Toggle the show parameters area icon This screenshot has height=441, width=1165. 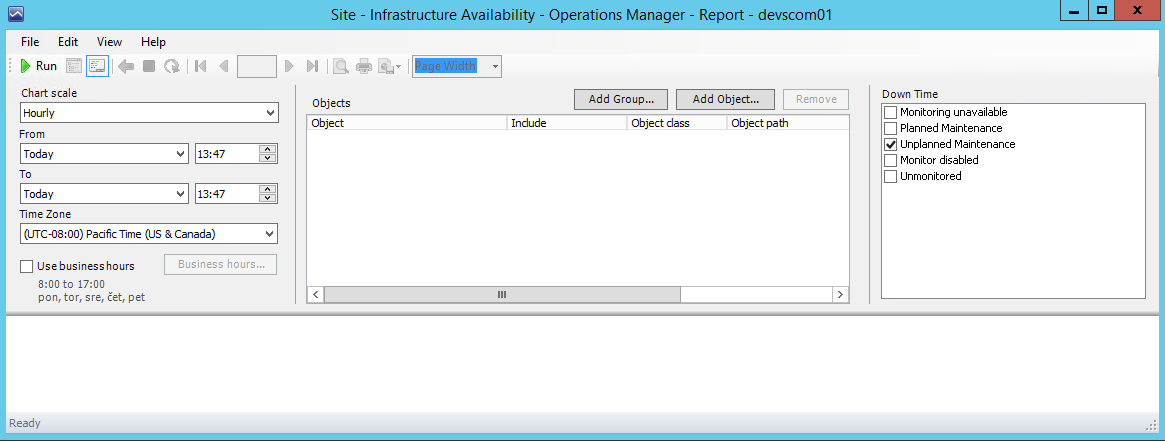tap(97, 66)
